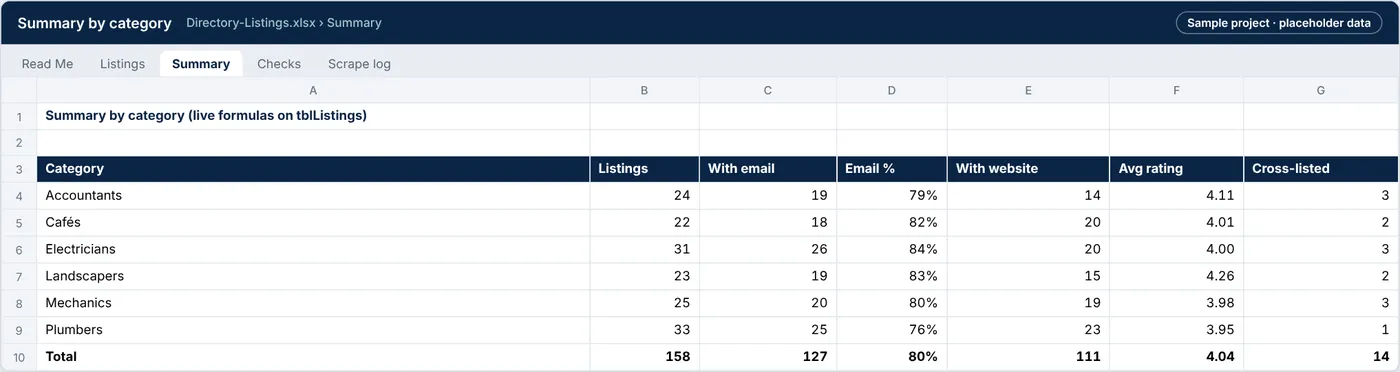Select column F header

1176,90
